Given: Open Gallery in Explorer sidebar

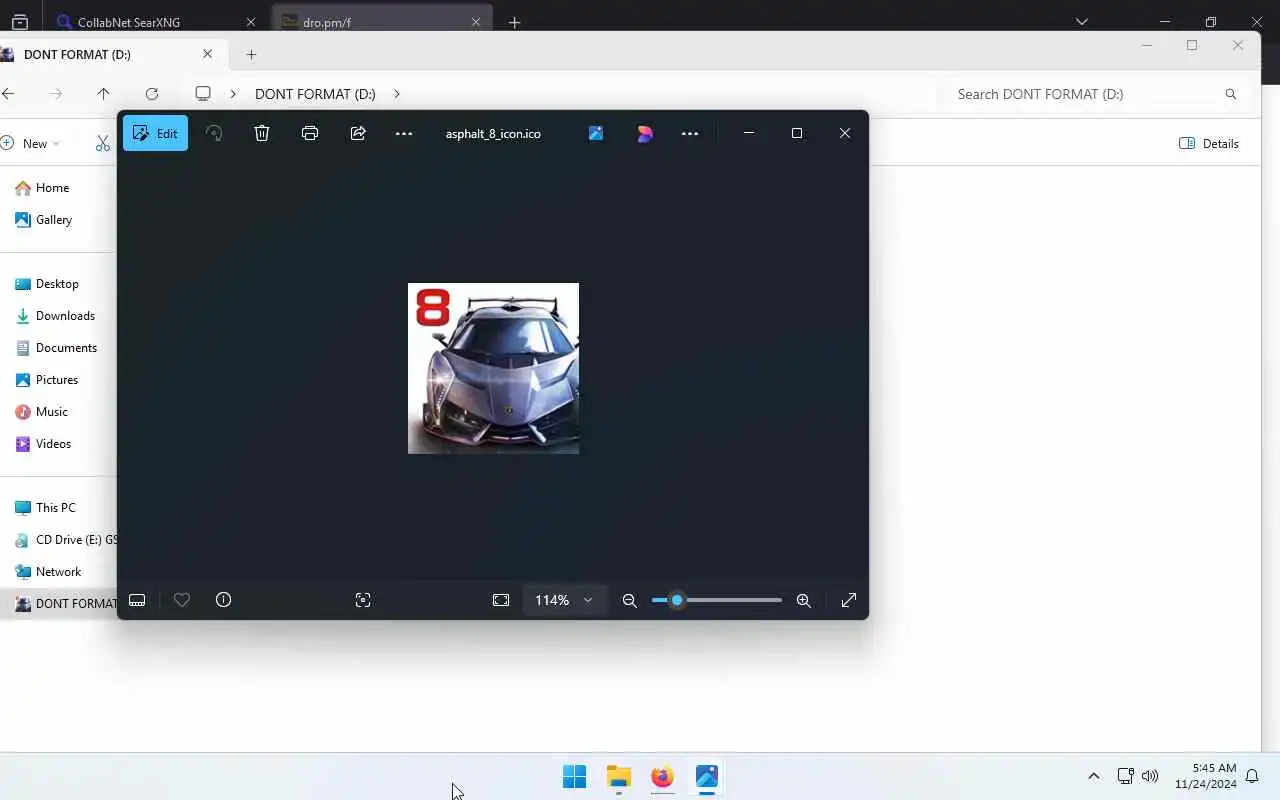Looking at the screenshot, I should [x=45, y=219].
